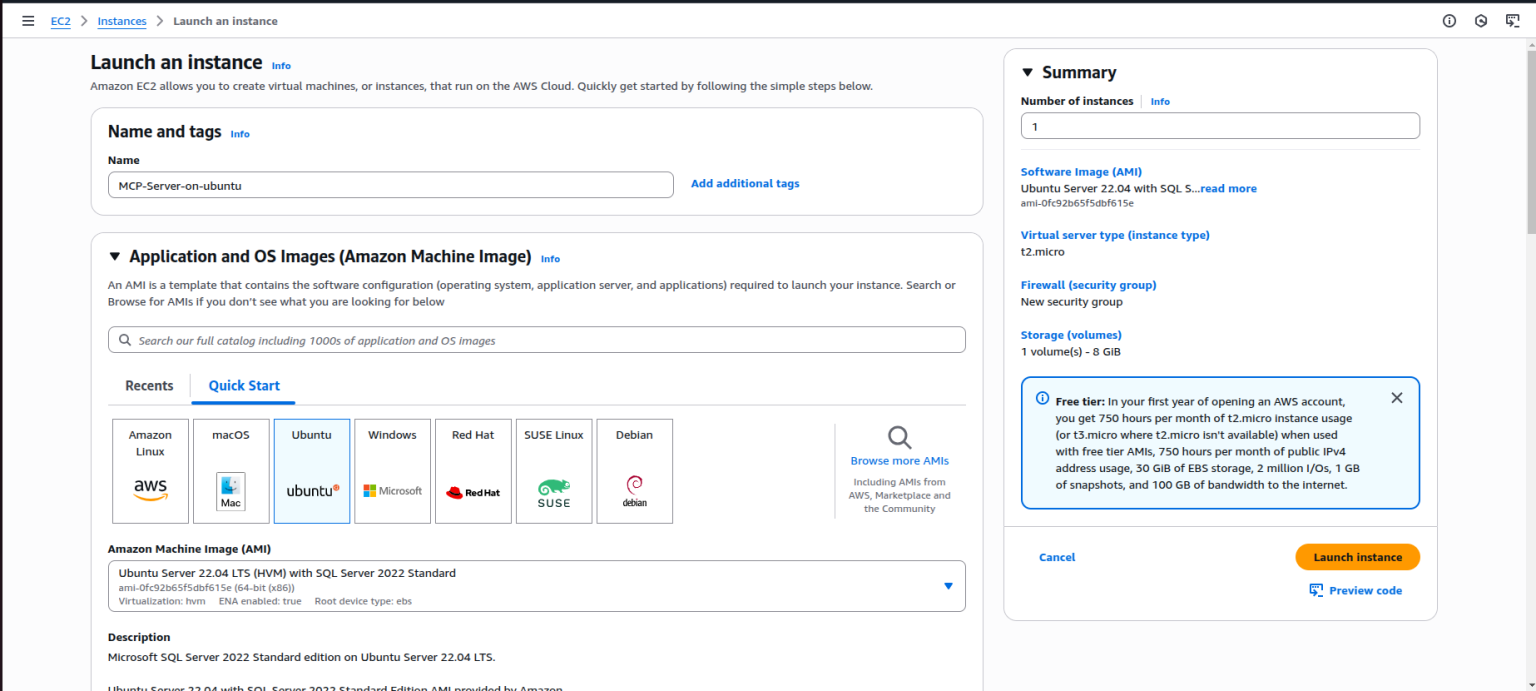Open the Add additional tags link

click(x=744, y=183)
